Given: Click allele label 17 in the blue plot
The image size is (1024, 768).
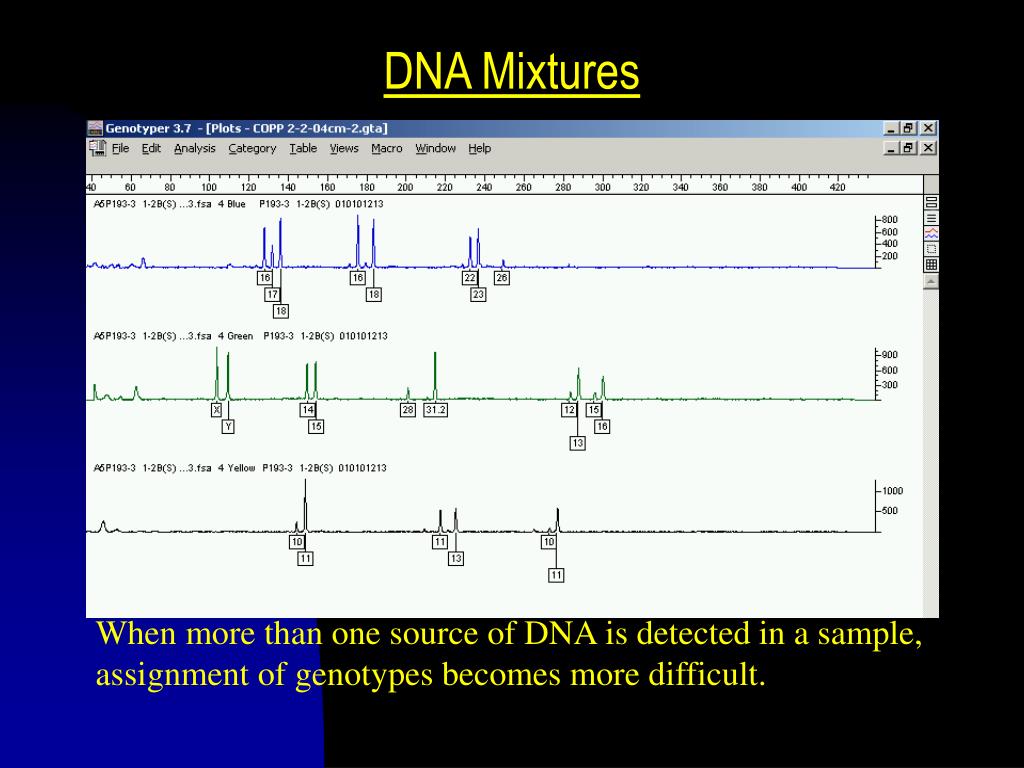Looking at the screenshot, I should click(272, 295).
